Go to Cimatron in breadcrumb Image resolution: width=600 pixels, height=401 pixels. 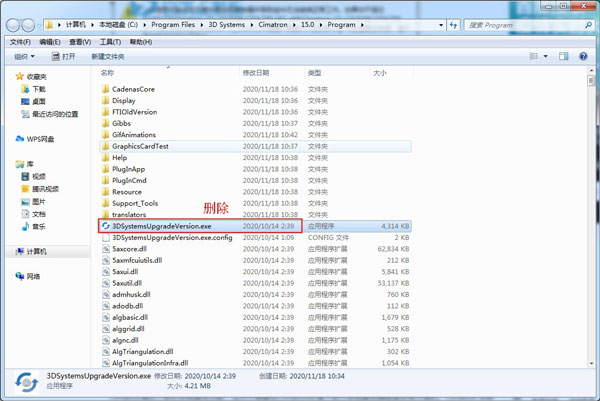pos(273,25)
